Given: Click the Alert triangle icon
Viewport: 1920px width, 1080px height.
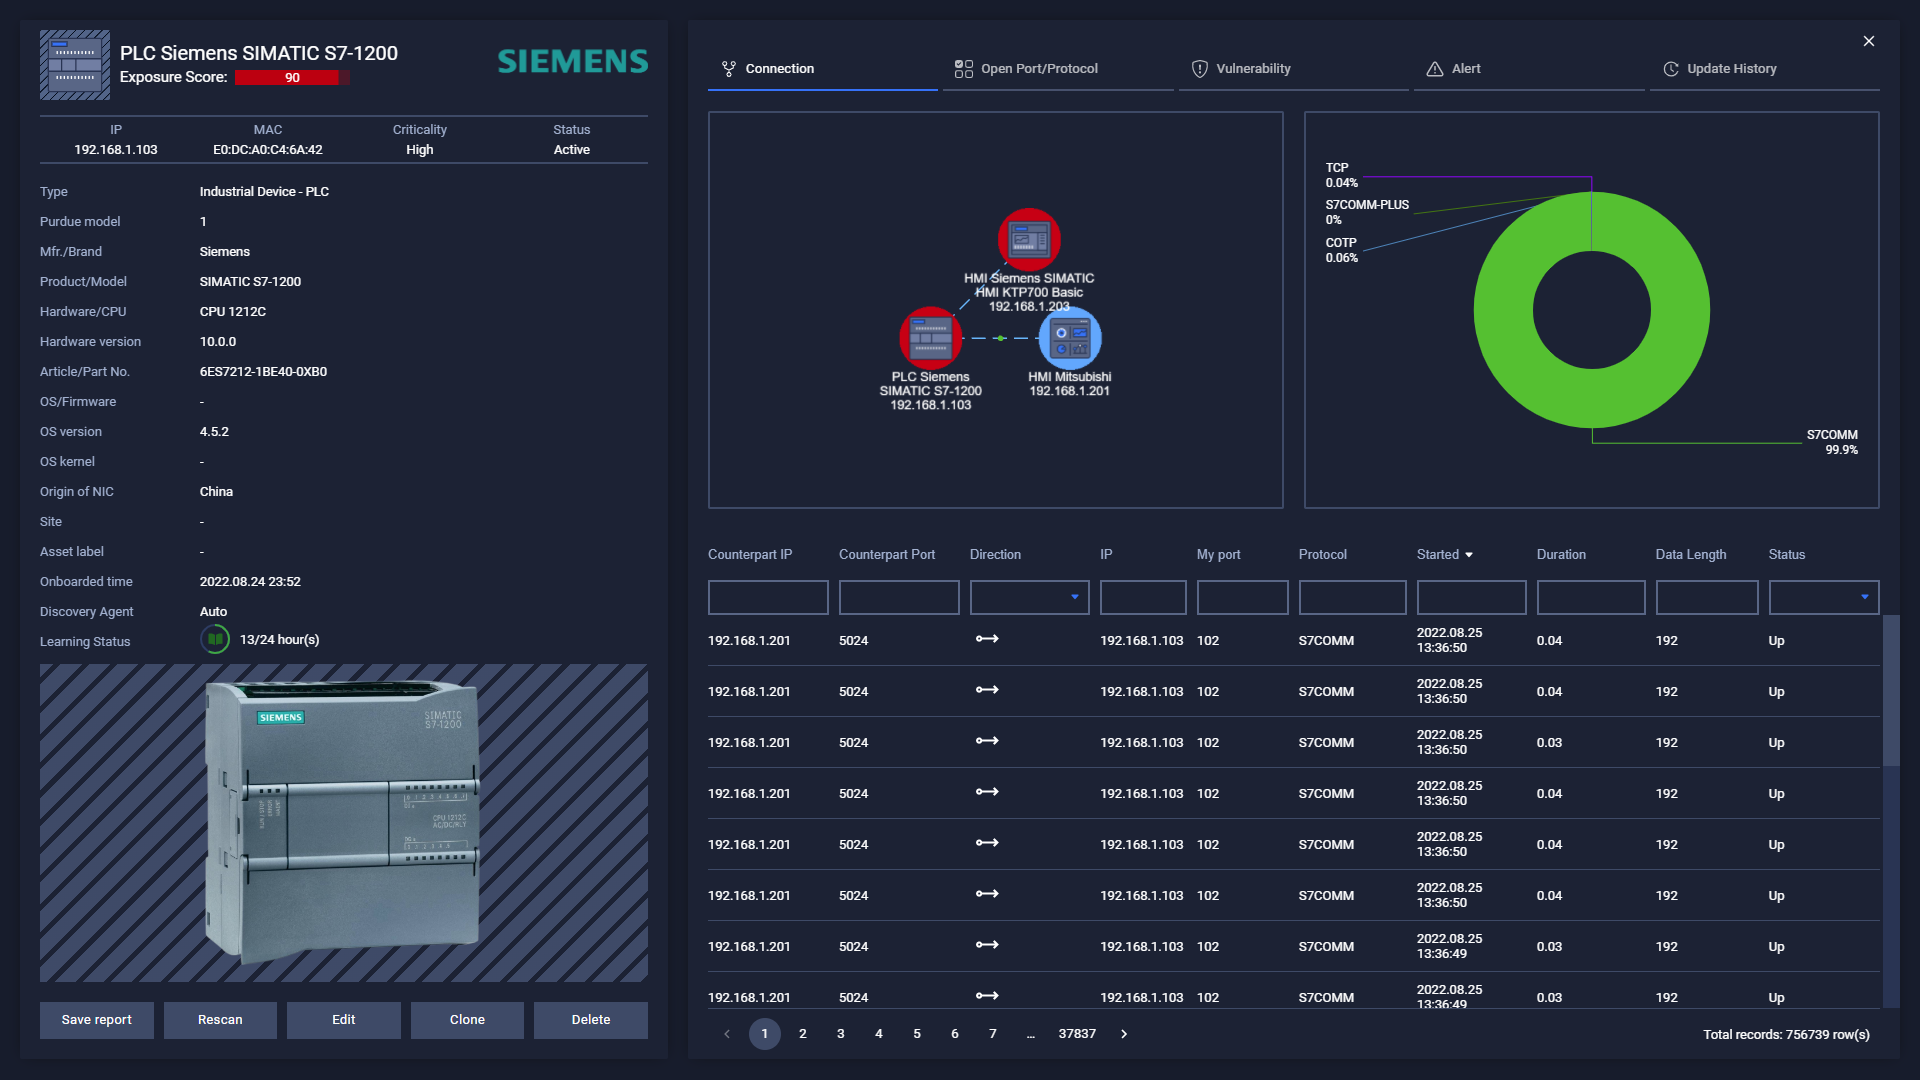Looking at the screenshot, I should point(1435,69).
